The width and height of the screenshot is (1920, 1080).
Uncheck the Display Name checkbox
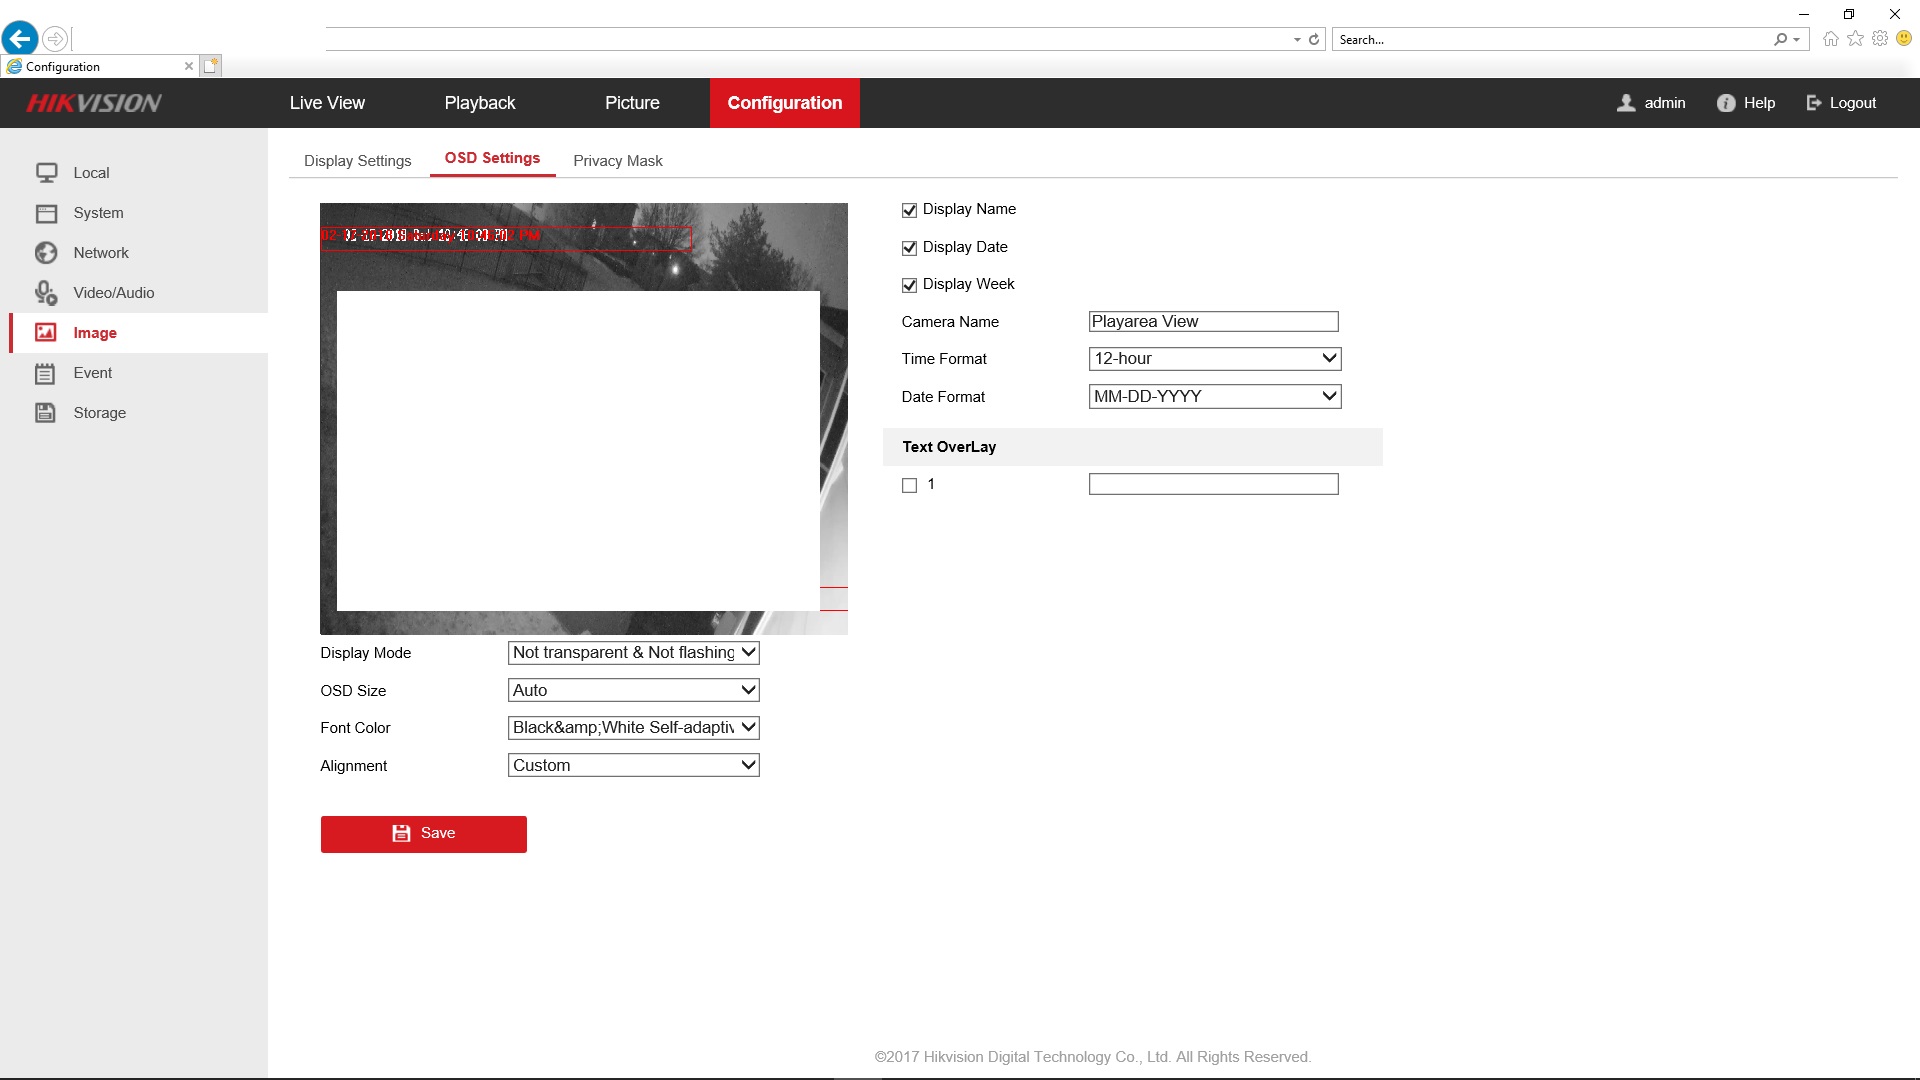click(x=909, y=210)
